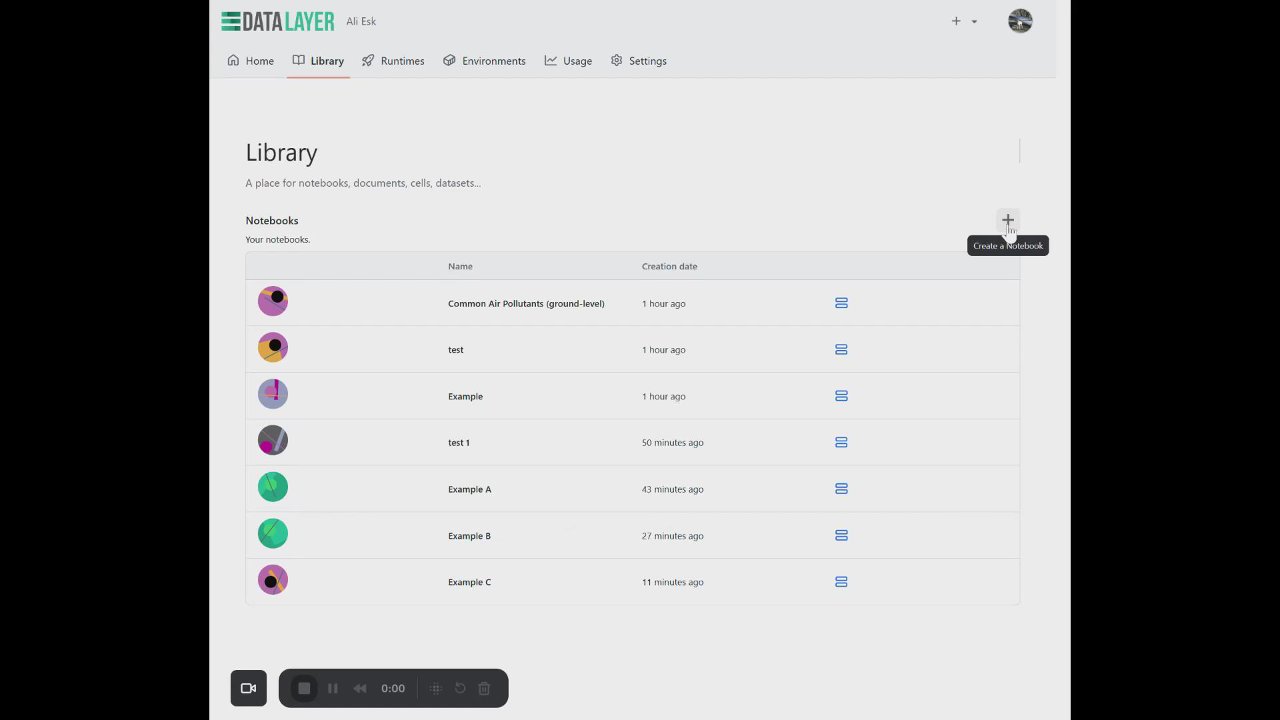Open the notebook named test

point(456,349)
